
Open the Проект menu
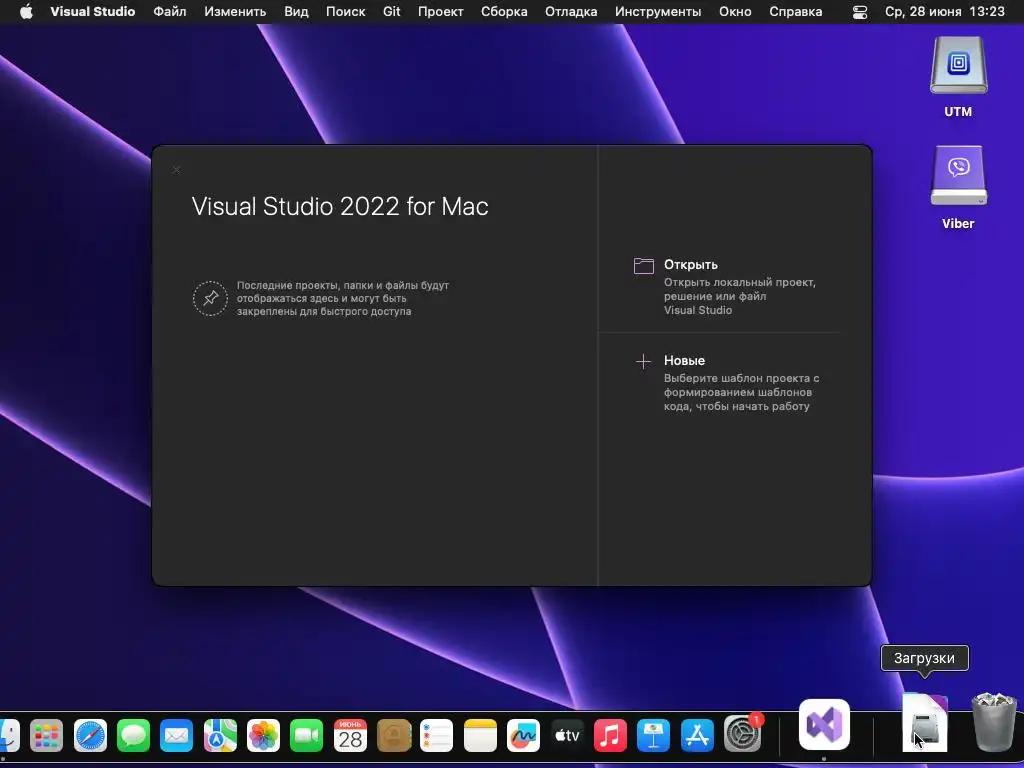coord(441,11)
